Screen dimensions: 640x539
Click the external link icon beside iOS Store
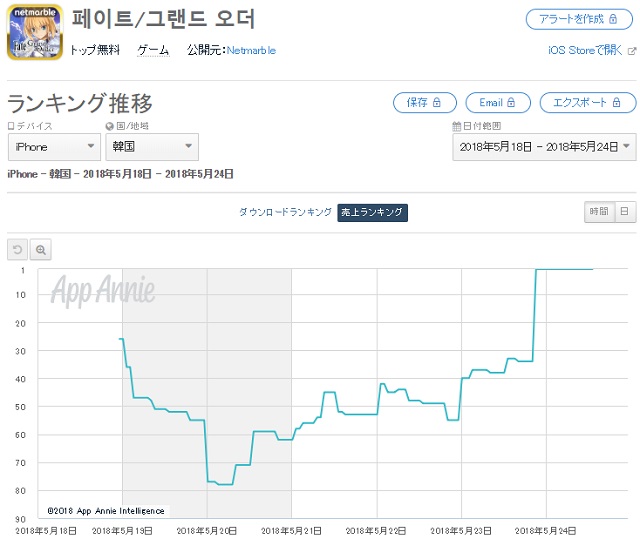click(632, 51)
